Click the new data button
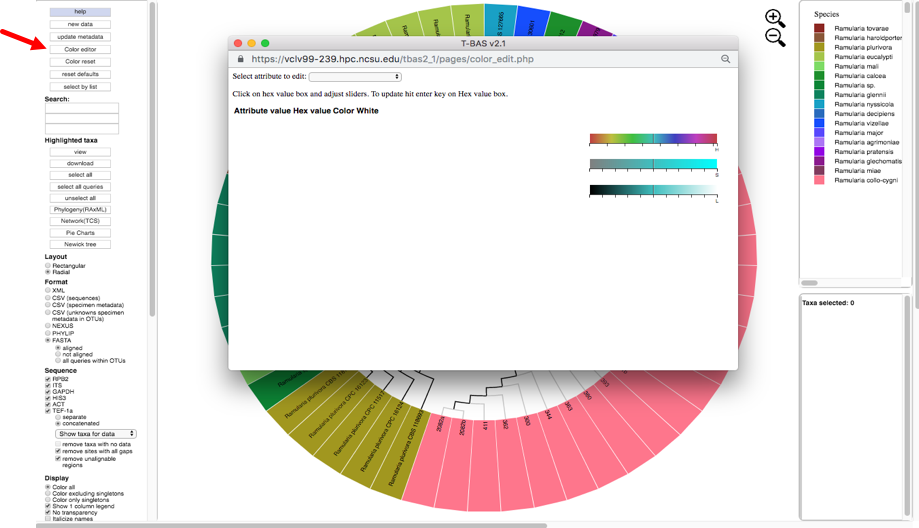The image size is (919, 528). (x=80, y=25)
